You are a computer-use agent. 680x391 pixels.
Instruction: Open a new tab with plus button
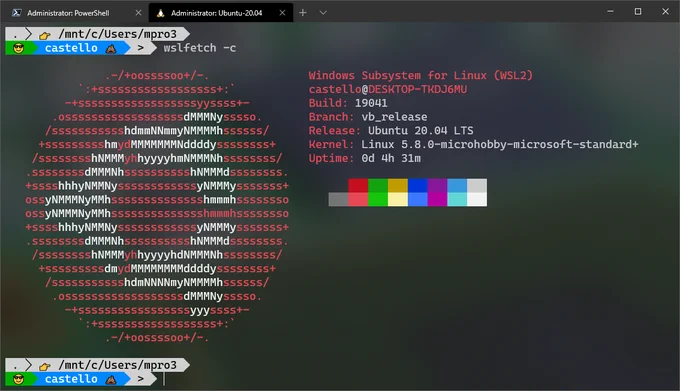(x=303, y=13)
